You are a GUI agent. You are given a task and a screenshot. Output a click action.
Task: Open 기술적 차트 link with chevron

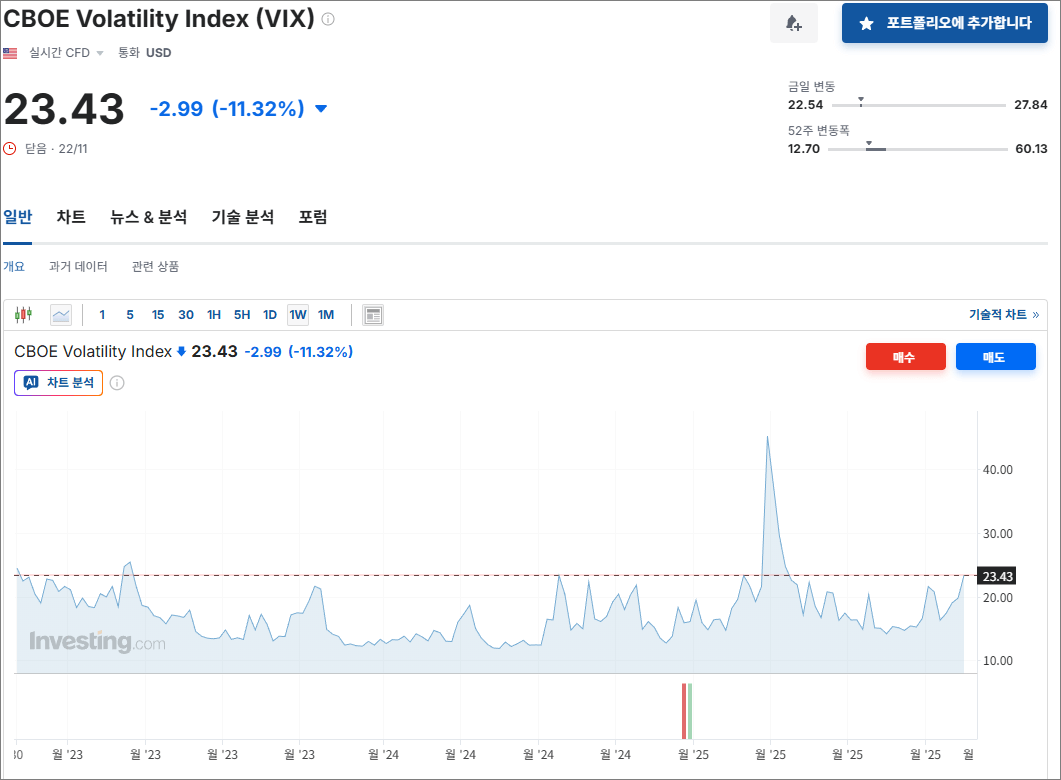(x=1003, y=314)
